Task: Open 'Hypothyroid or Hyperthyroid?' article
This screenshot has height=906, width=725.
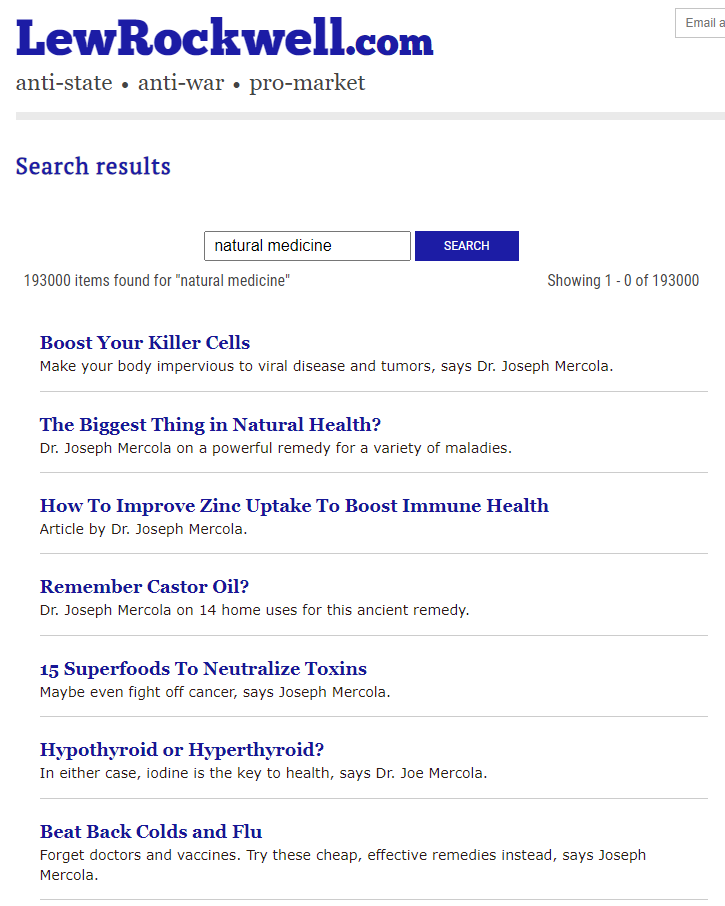Action: coord(182,749)
